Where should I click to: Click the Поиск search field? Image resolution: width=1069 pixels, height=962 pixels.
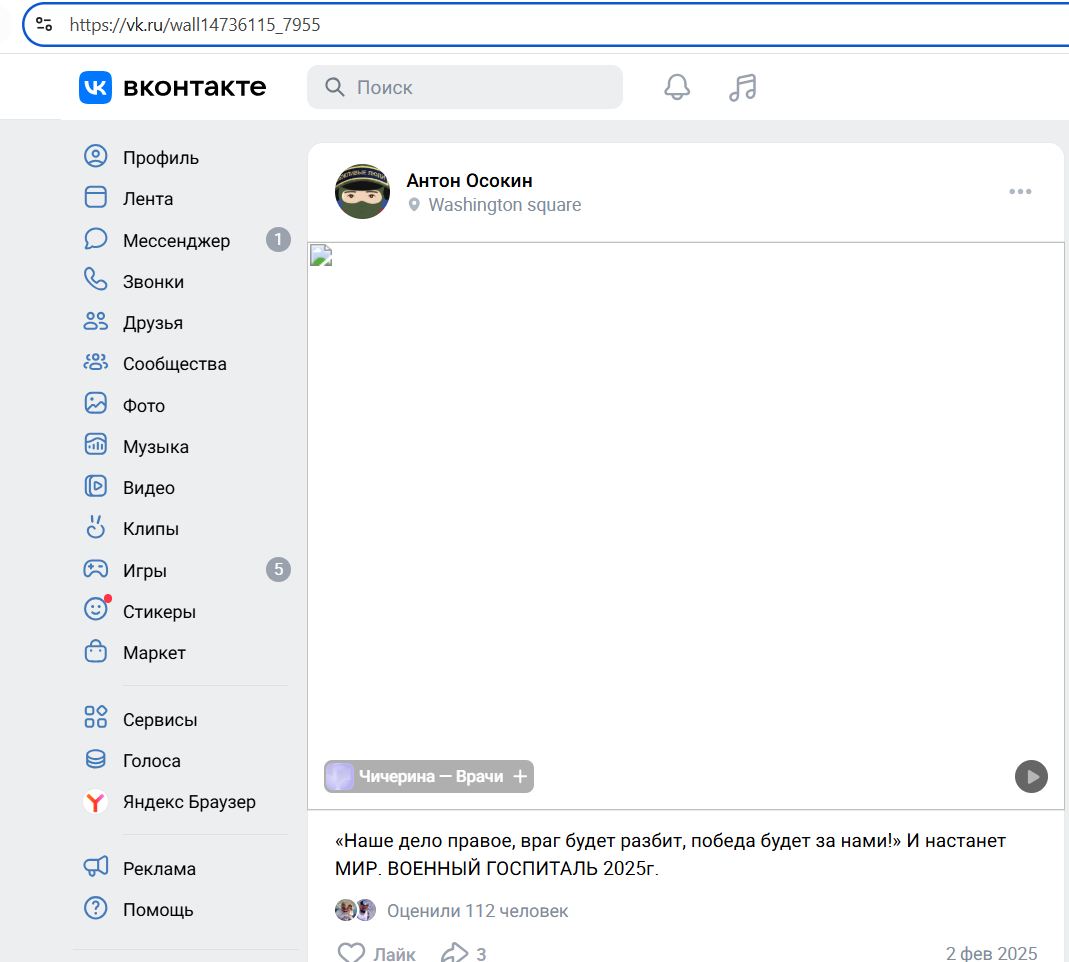click(x=465, y=87)
